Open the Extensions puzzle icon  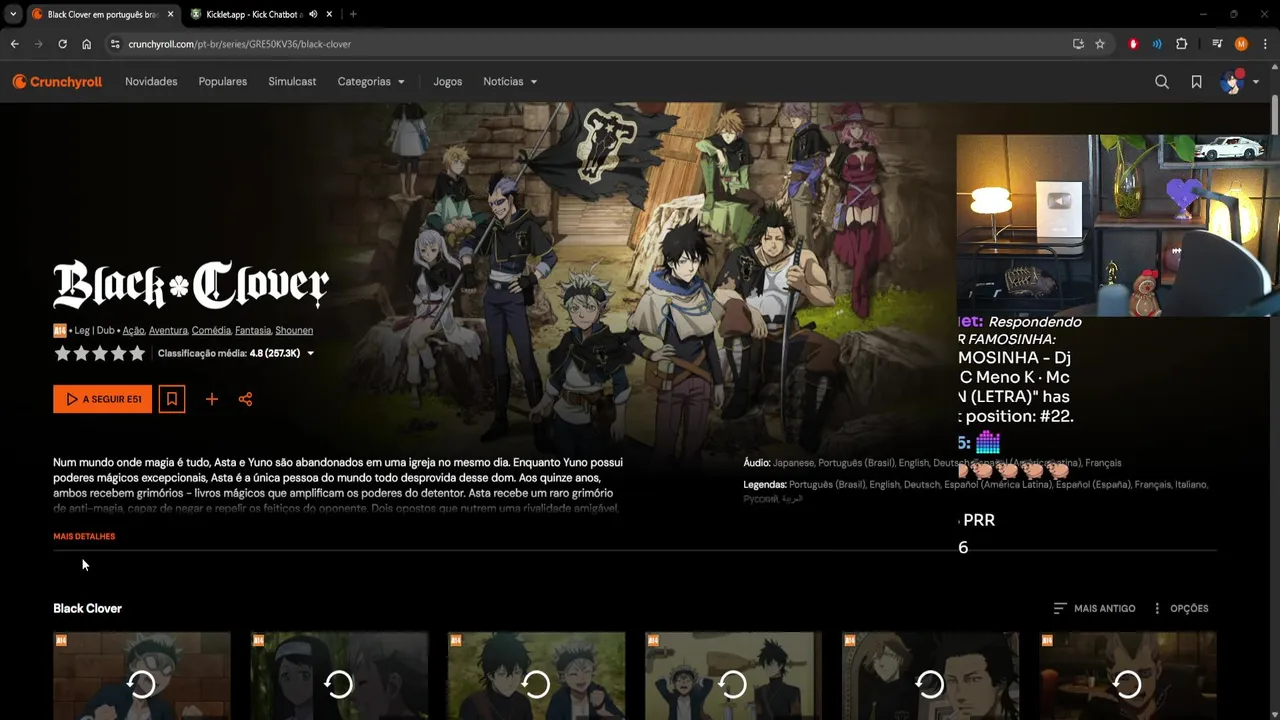[1182, 44]
